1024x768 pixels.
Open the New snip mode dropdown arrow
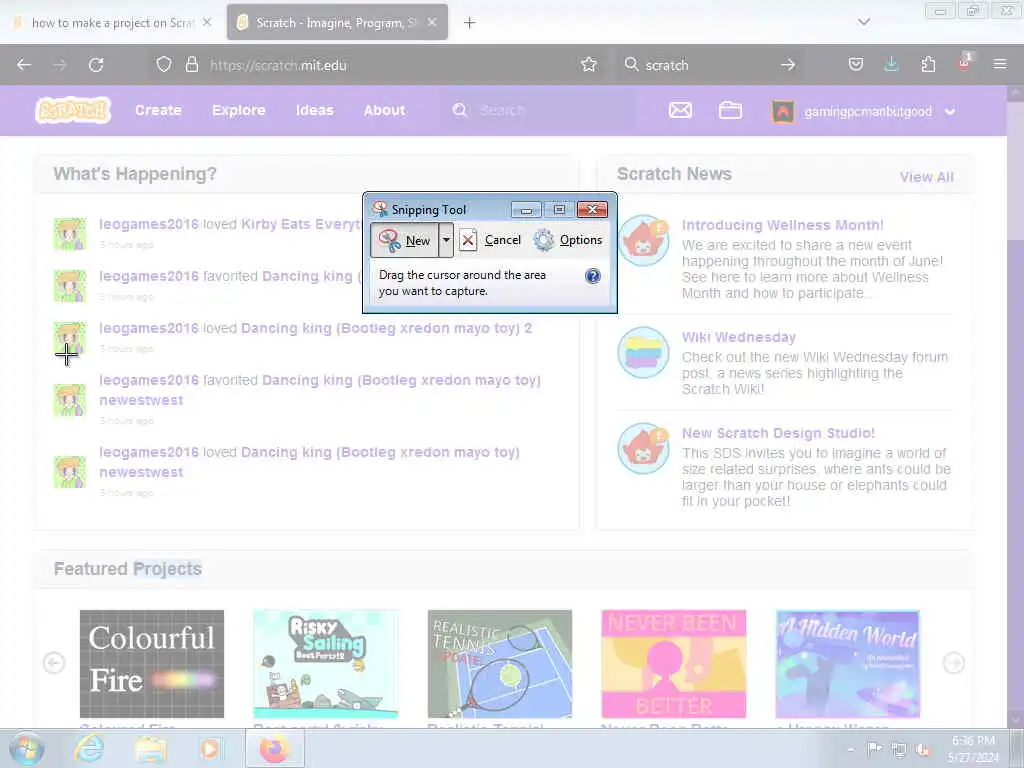[x=446, y=240]
